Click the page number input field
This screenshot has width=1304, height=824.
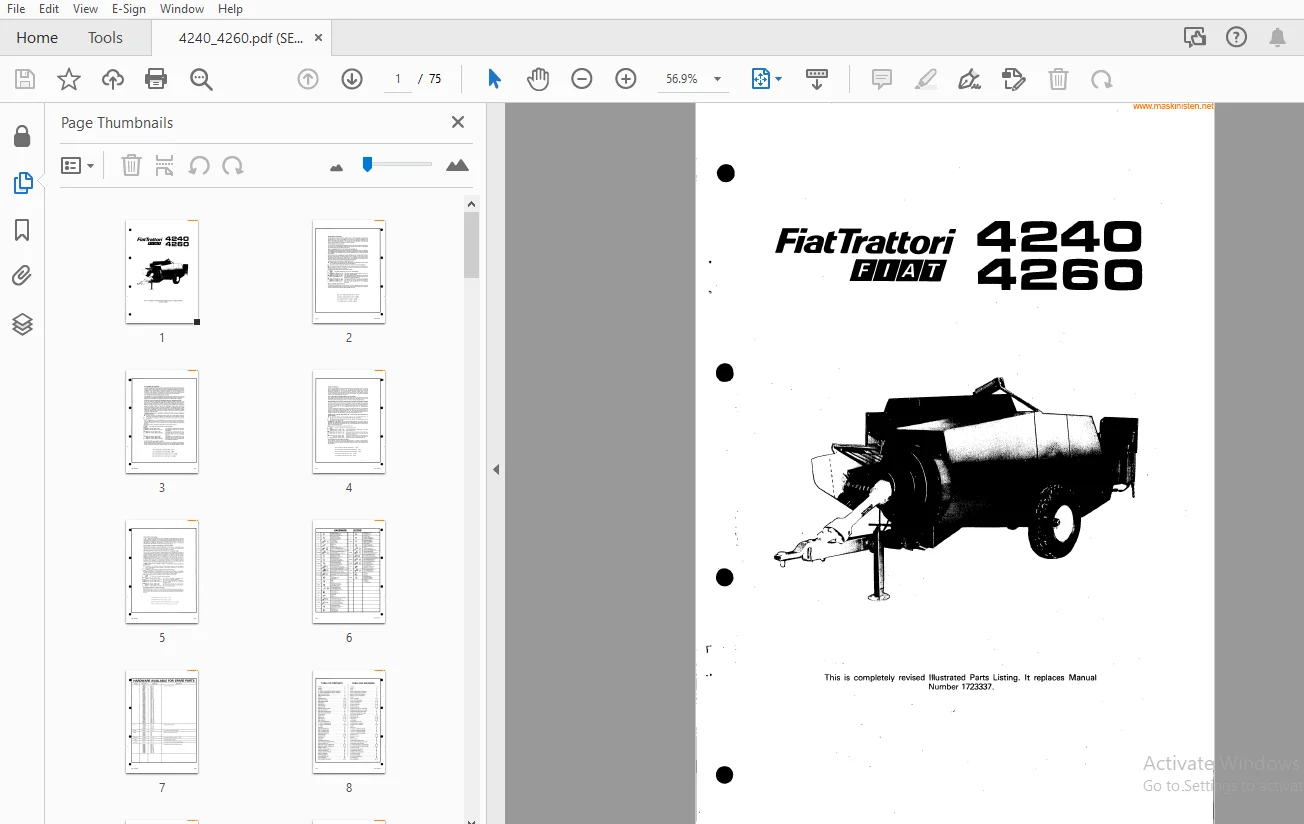coord(397,79)
